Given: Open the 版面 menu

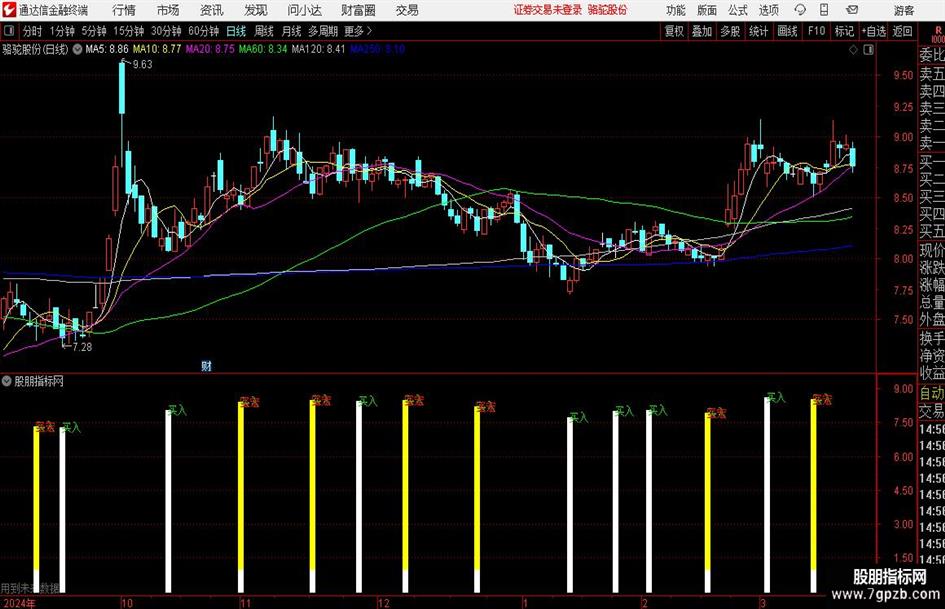Looking at the screenshot, I should coord(707,10).
